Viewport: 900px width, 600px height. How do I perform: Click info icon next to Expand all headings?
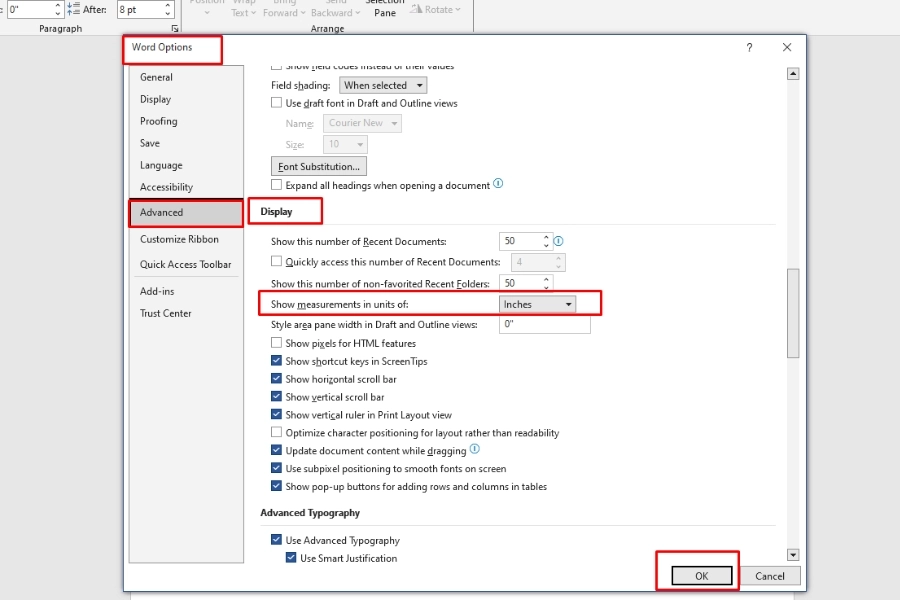(498, 184)
